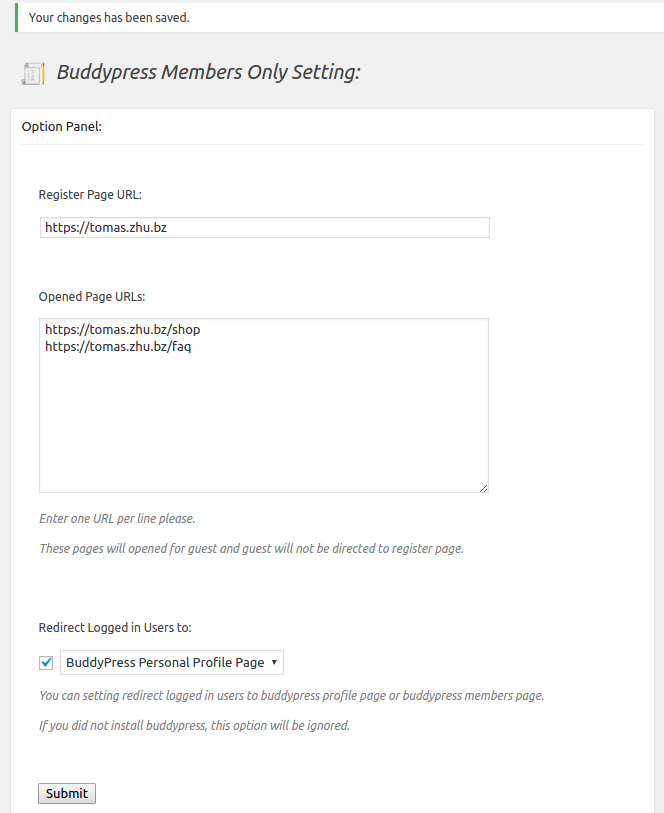The height and width of the screenshot is (813, 664).
Task: Grab the textarea resize handle corner
Action: click(483, 487)
